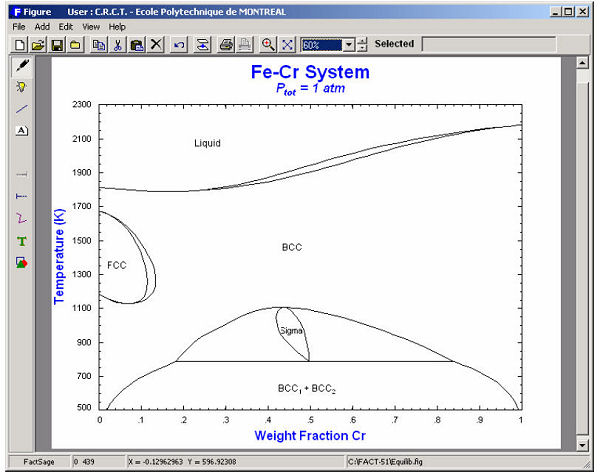
Task: Print the figure using the printer icon
Action: coord(226,45)
